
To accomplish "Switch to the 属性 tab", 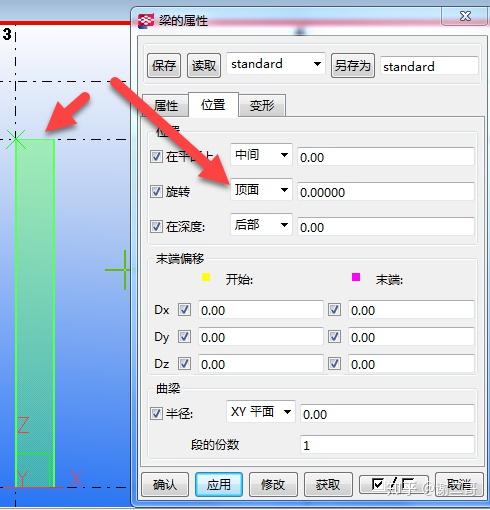I will pyautogui.click(x=166, y=106).
